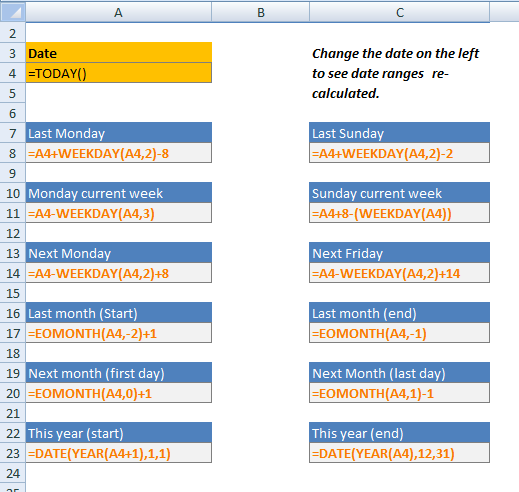Select formula =EOMONTH(A4,1)-1
Viewport: 519px width, 492px height.
tap(399, 393)
